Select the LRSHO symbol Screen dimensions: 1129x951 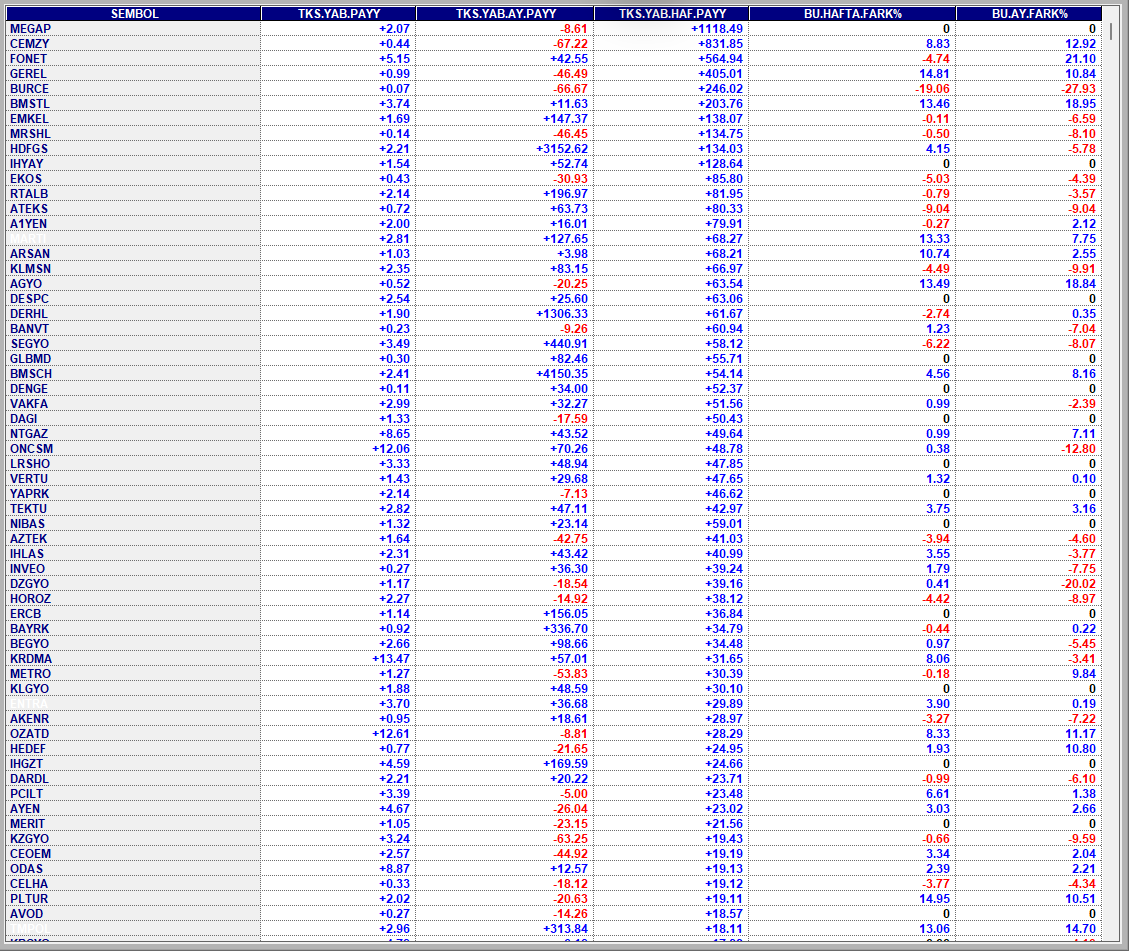pyautogui.click(x=30, y=464)
